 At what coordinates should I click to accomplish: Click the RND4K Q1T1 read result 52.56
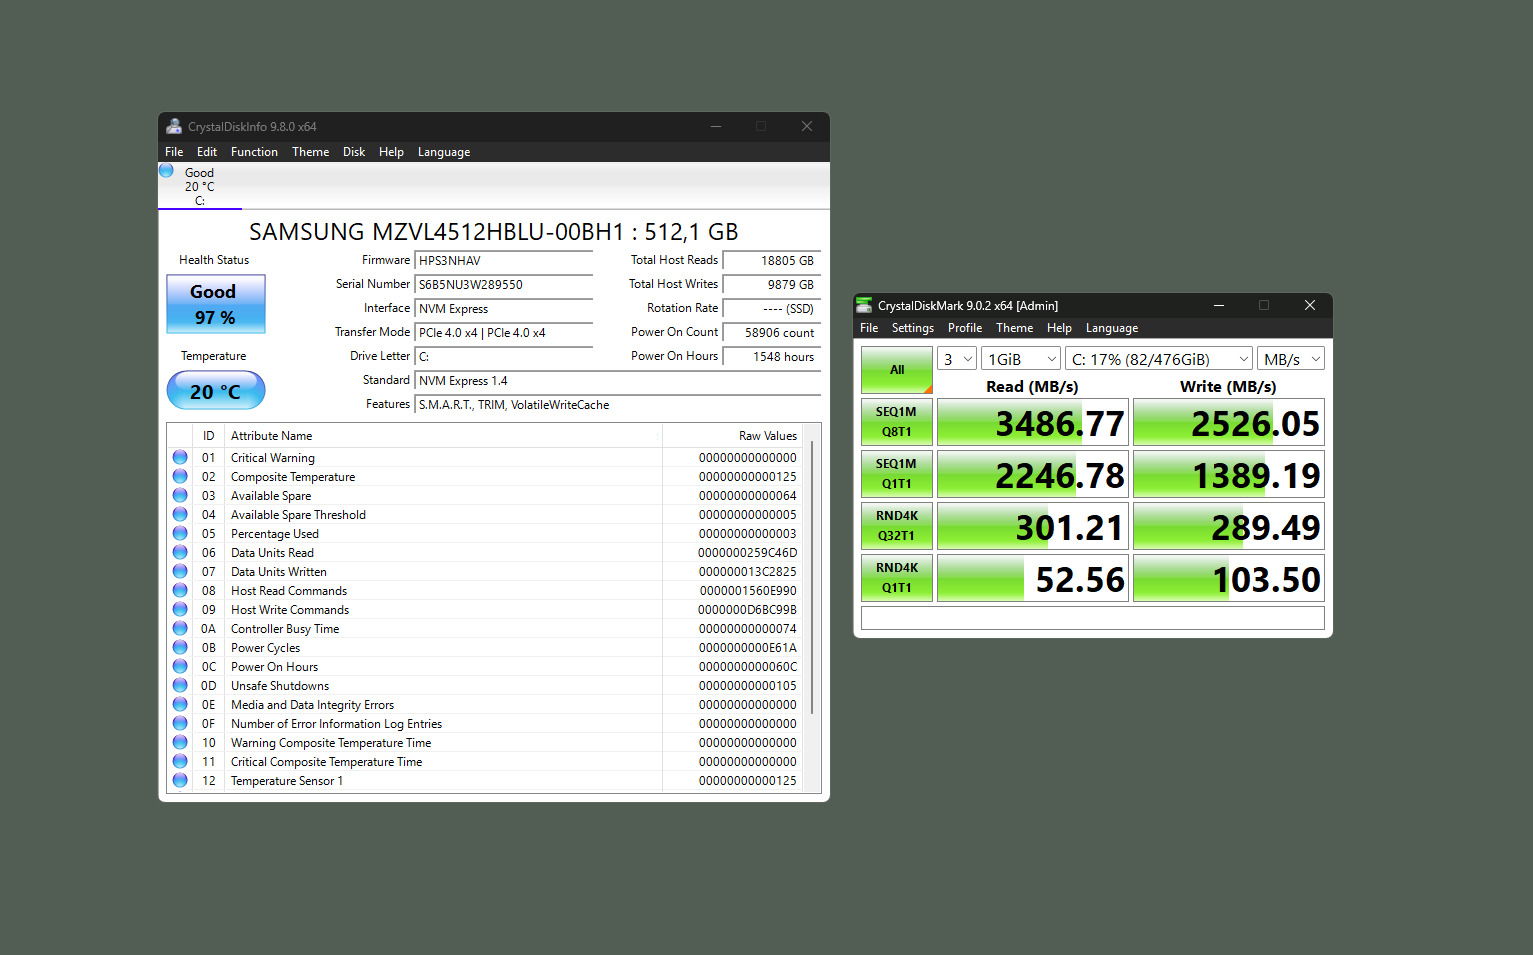(x=1033, y=578)
